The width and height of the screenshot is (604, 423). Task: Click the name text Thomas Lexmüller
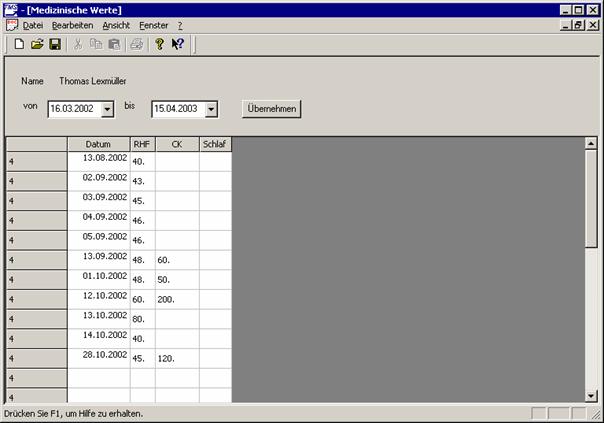pyautogui.click(x=92, y=81)
